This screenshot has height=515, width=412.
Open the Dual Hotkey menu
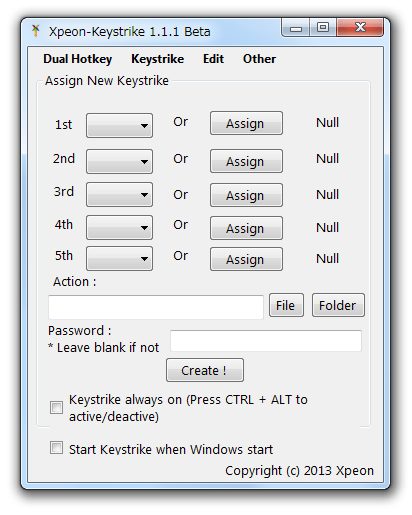(78, 59)
